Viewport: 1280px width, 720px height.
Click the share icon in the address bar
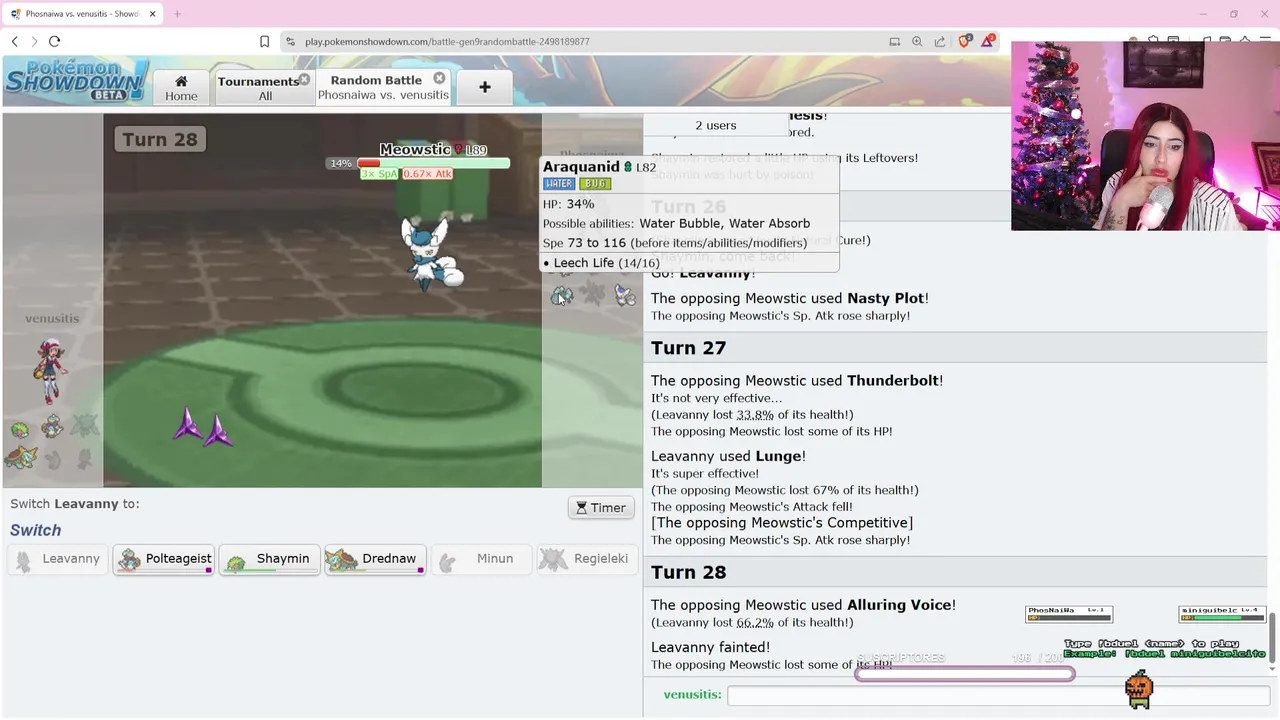coord(940,41)
